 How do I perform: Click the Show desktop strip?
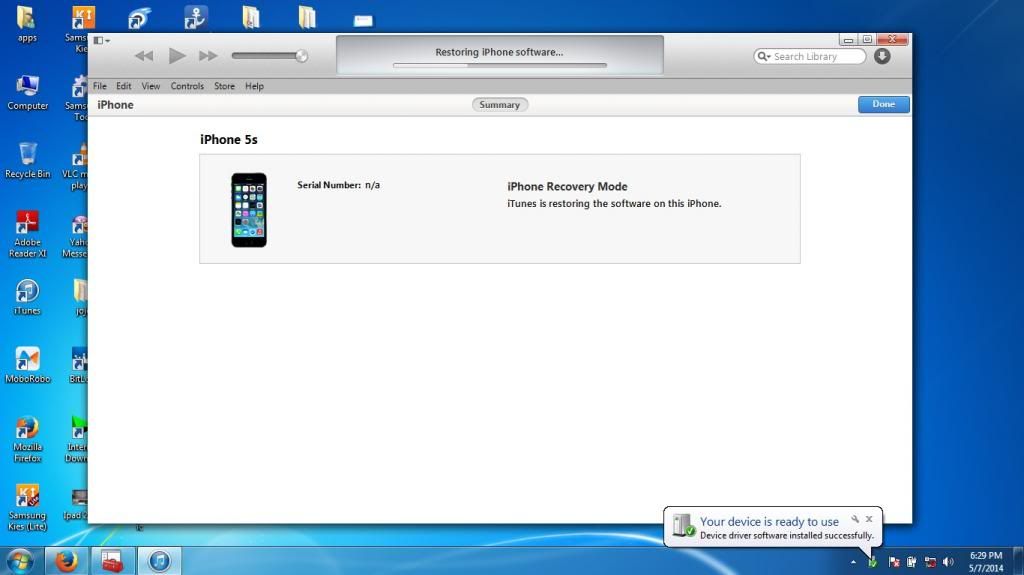[x=1018, y=561]
